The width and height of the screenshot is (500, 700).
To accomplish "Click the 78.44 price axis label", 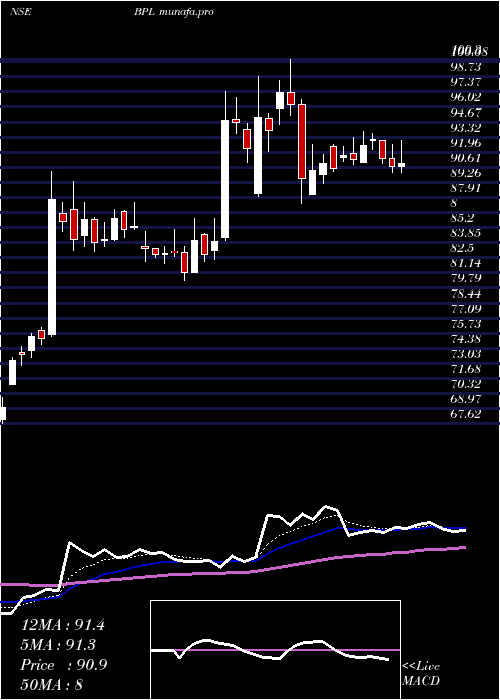I will (466, 294).
